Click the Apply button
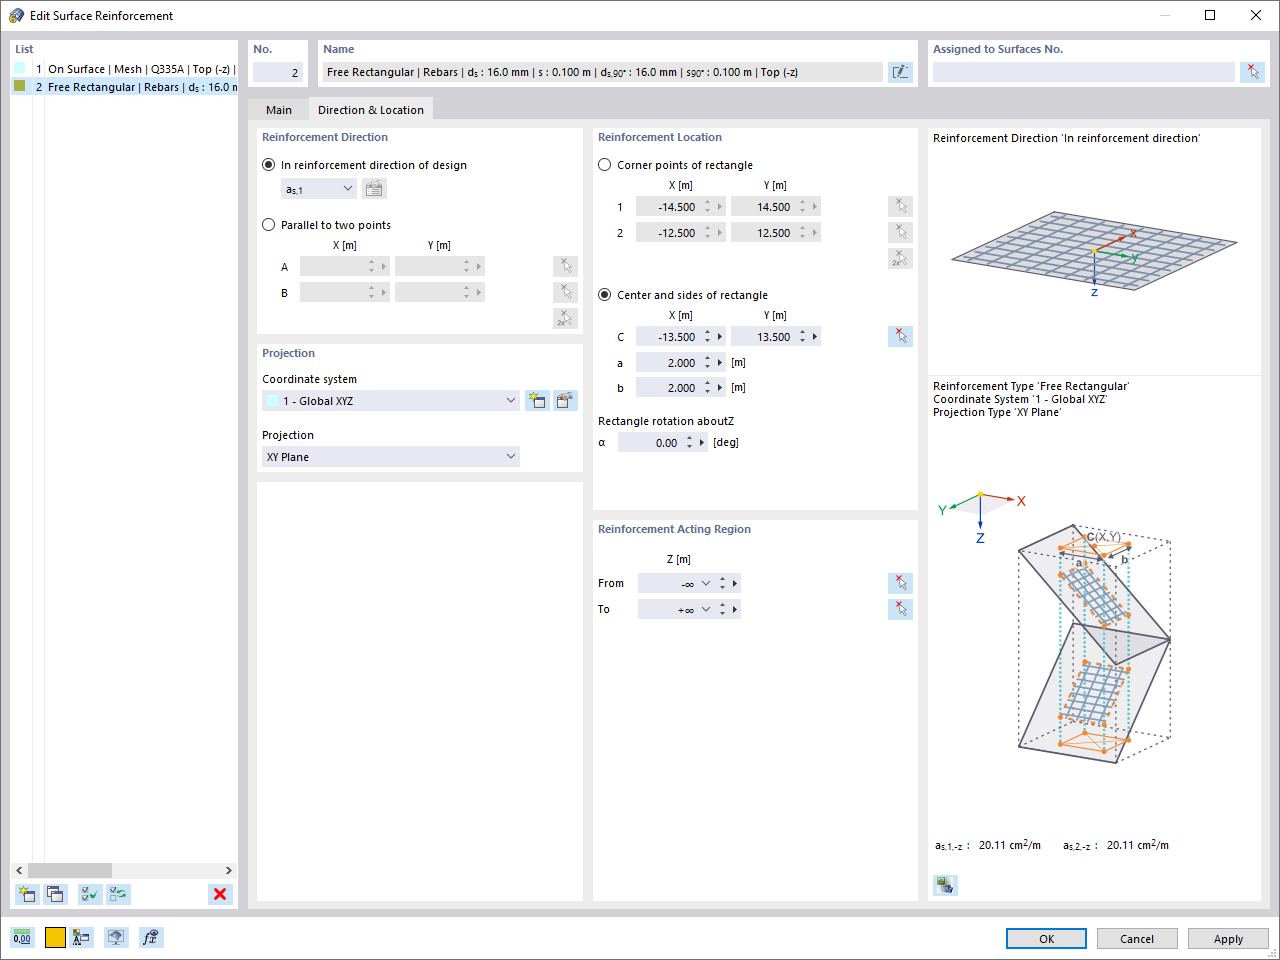1280x960 pixels. [1228, 939]
